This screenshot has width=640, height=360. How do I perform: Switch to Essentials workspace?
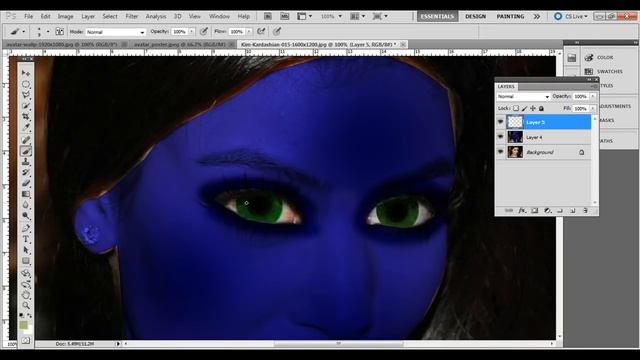437,16
